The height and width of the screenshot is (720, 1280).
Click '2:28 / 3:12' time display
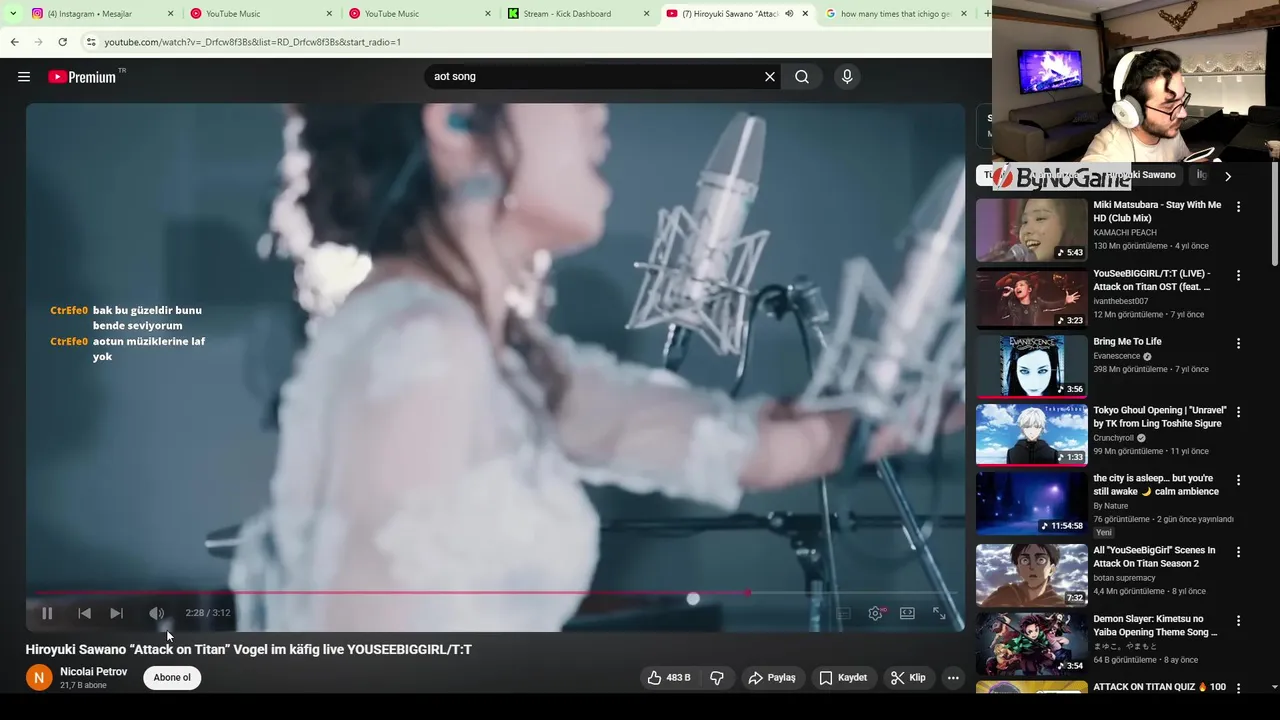coord(208,613)
